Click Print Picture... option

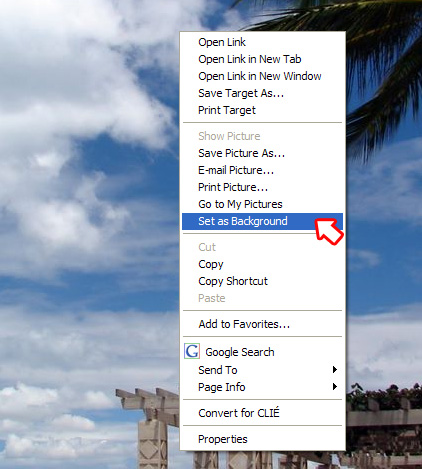click(x=262, y=187)
